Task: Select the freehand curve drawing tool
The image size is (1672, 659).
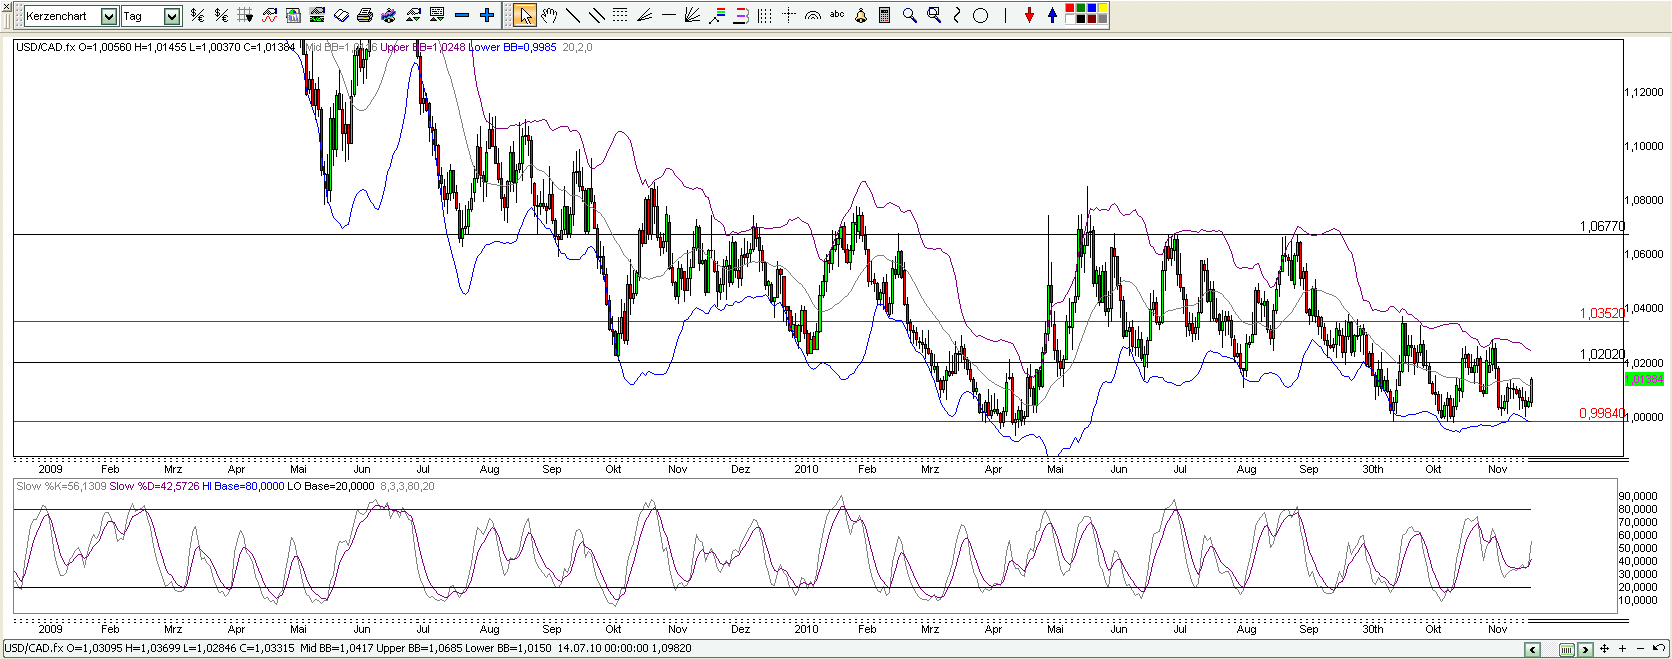Action: tap(957, 15)
